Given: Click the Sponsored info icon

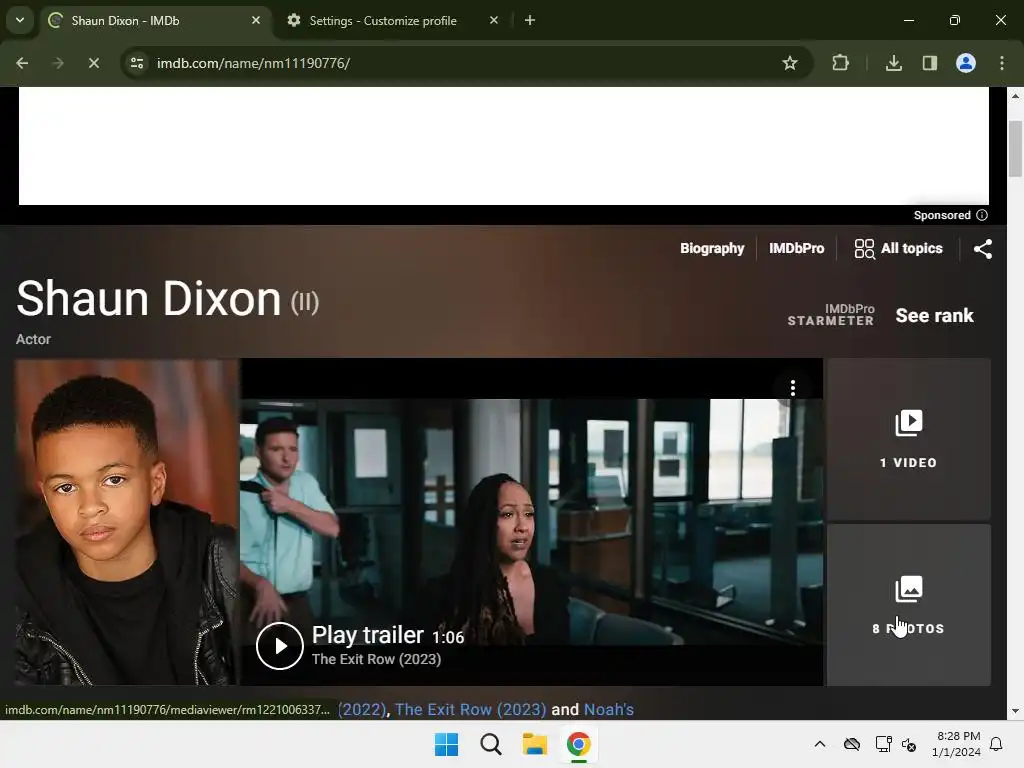Looking at the screenshot, I should (x=982, y=215).
